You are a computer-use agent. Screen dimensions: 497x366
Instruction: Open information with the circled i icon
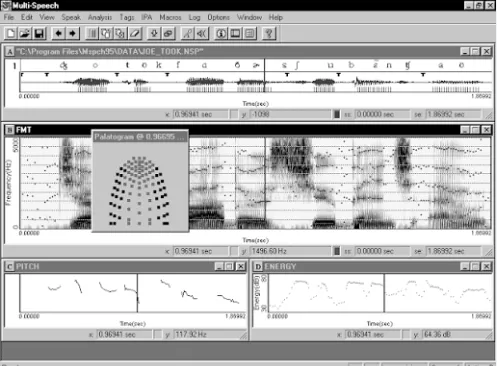(x=221, y=33)
